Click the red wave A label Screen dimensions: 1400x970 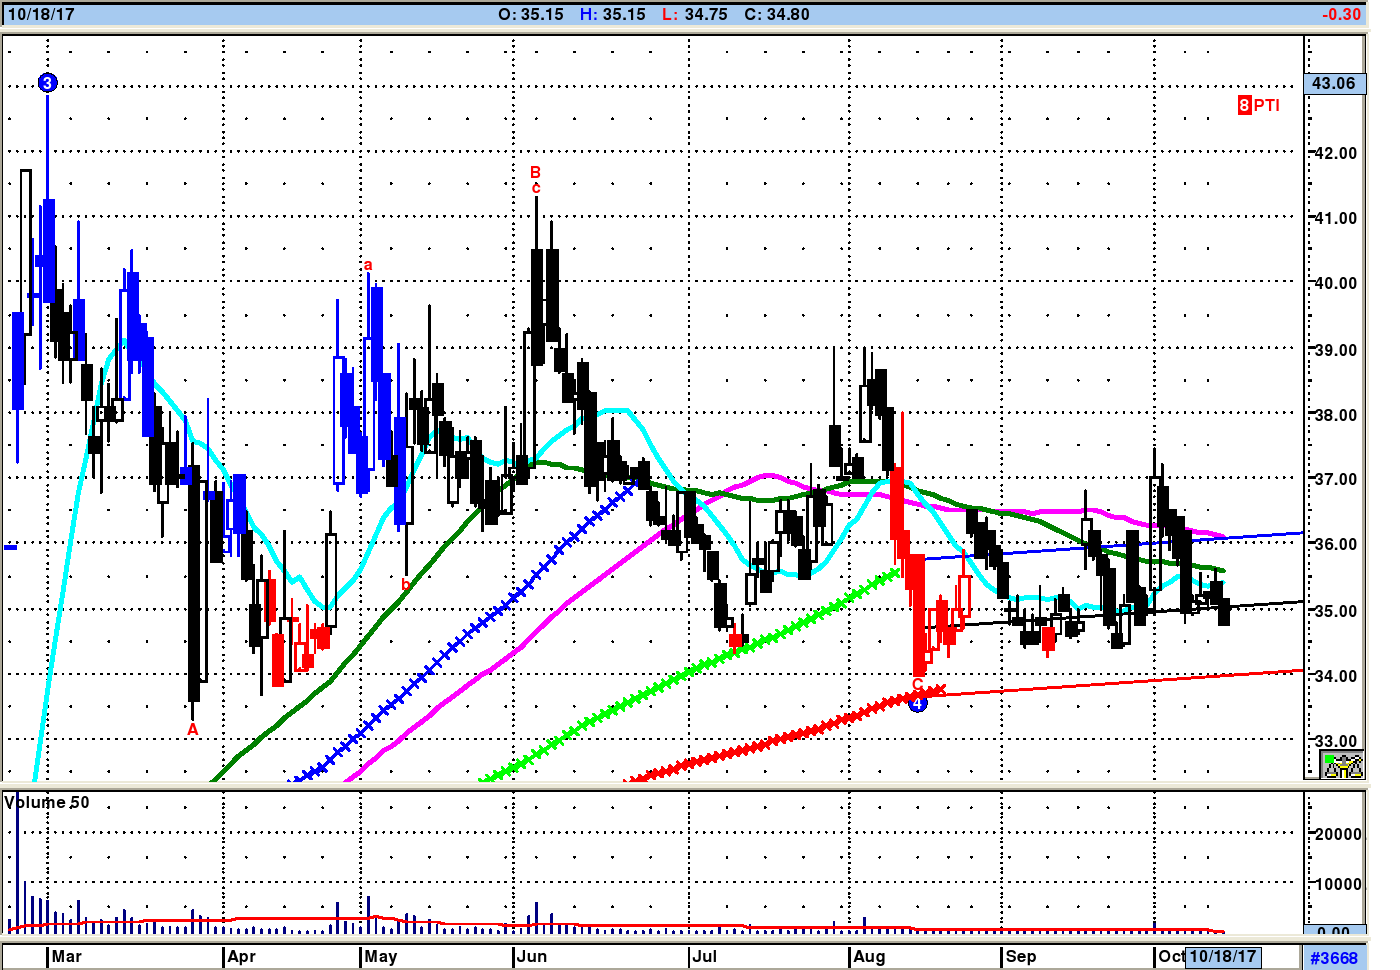(193, 730)
